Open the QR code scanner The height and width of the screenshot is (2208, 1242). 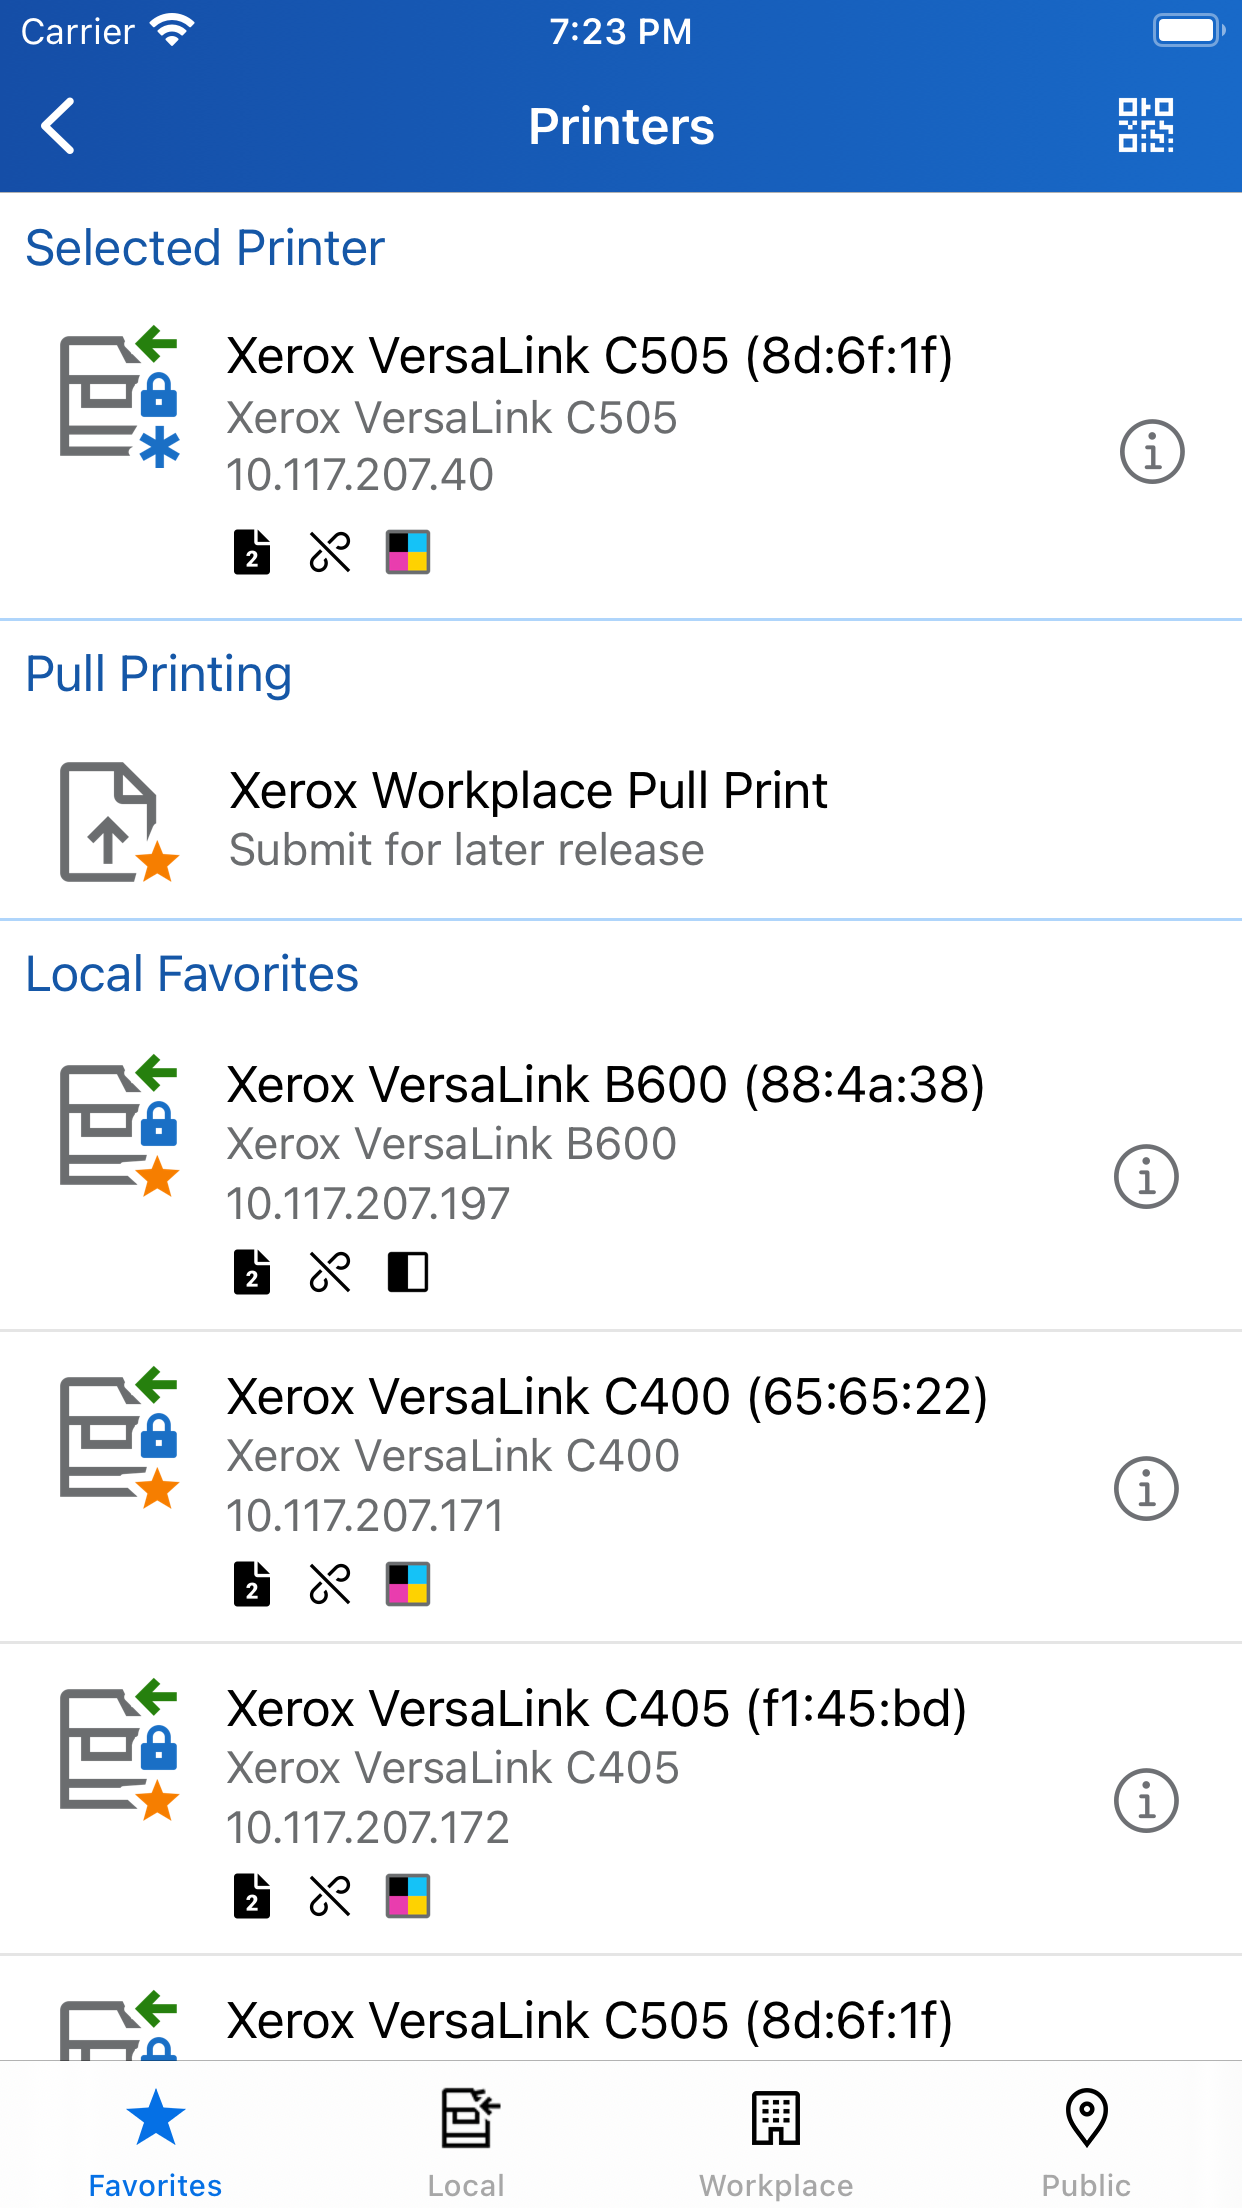point(1147,125)
